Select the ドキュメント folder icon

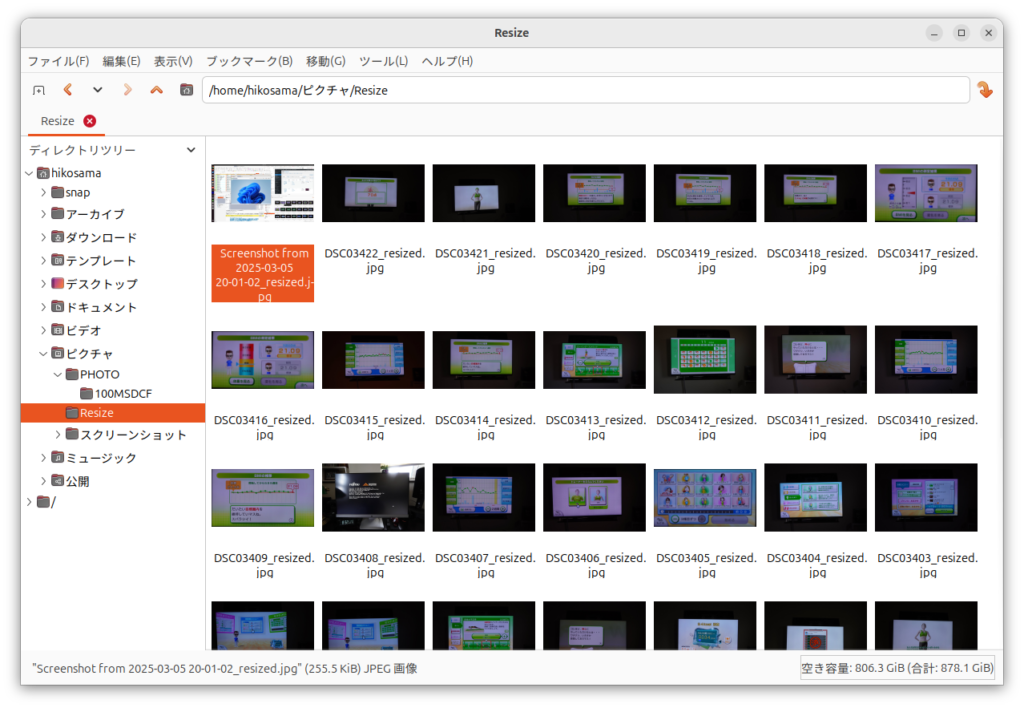[57, 307]
